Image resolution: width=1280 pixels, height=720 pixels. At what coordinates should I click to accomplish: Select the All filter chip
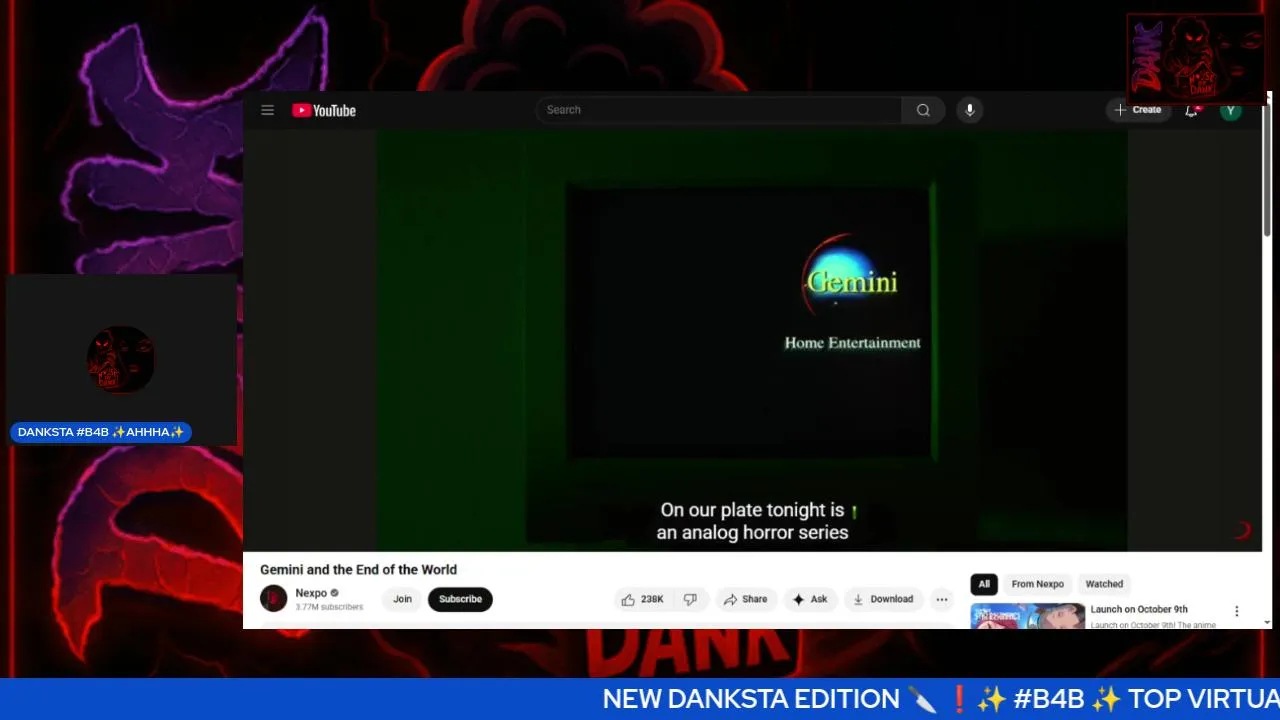click(984, 584)
